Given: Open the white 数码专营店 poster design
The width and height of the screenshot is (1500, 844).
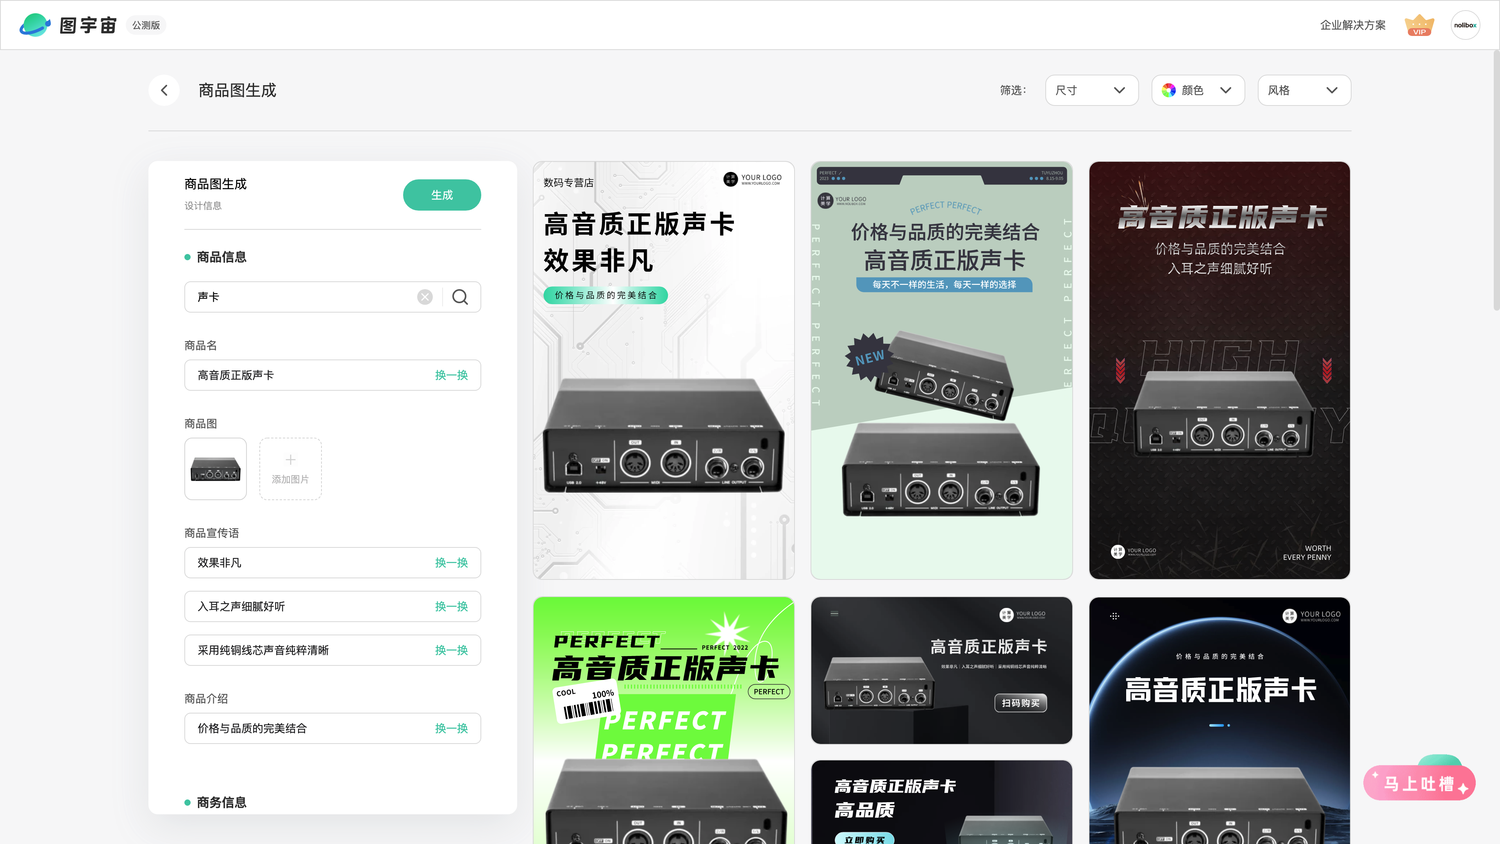Looking at the screenshot, I should tap(664, 370).
